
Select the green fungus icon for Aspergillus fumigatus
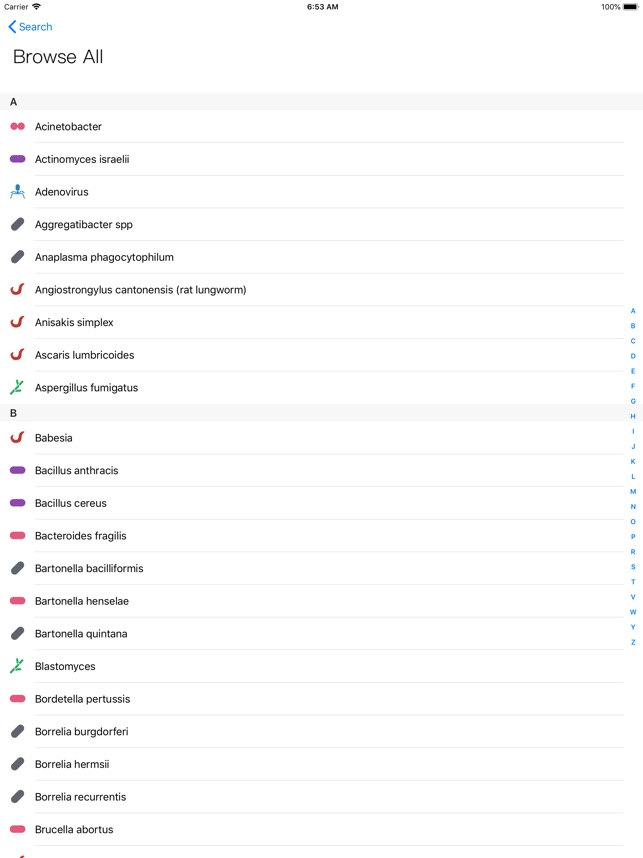[17, 387]
